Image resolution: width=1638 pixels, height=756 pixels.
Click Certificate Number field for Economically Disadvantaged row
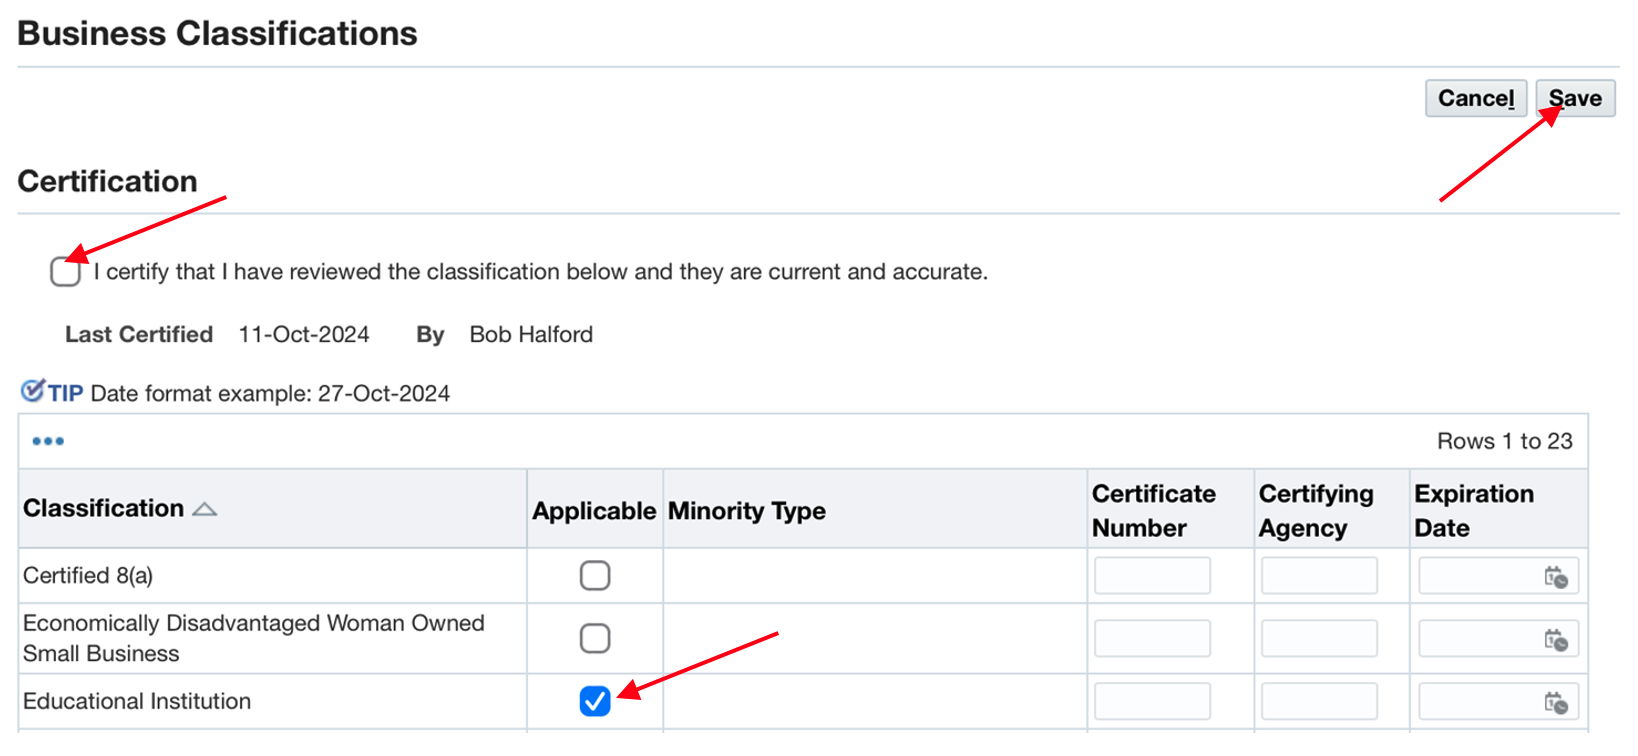[1152, 639]
